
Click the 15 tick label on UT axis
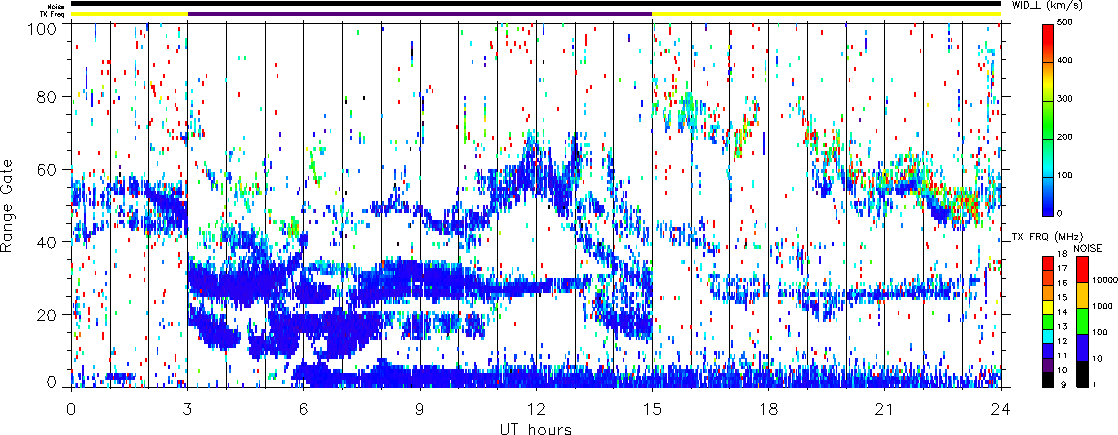652,410
